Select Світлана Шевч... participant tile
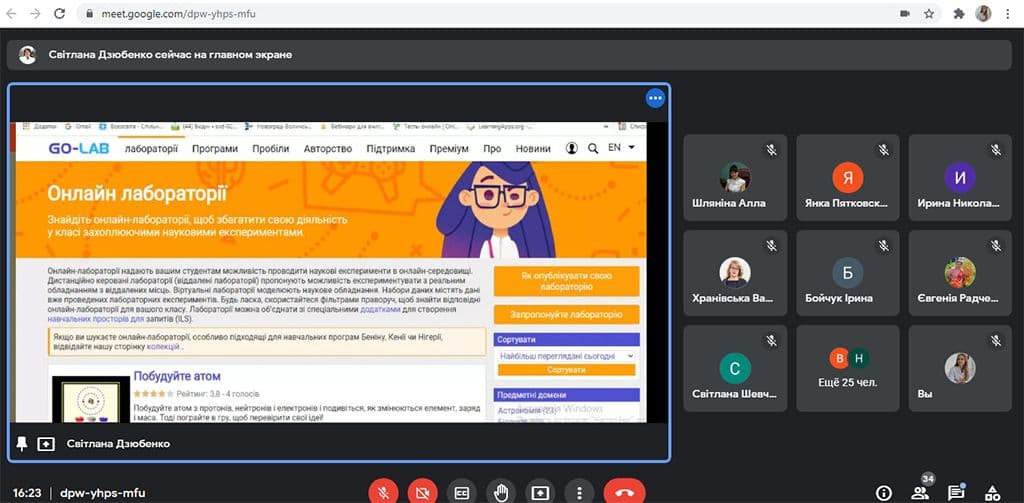This screenshot has height=503, width=1024. (x=735, y=368)
